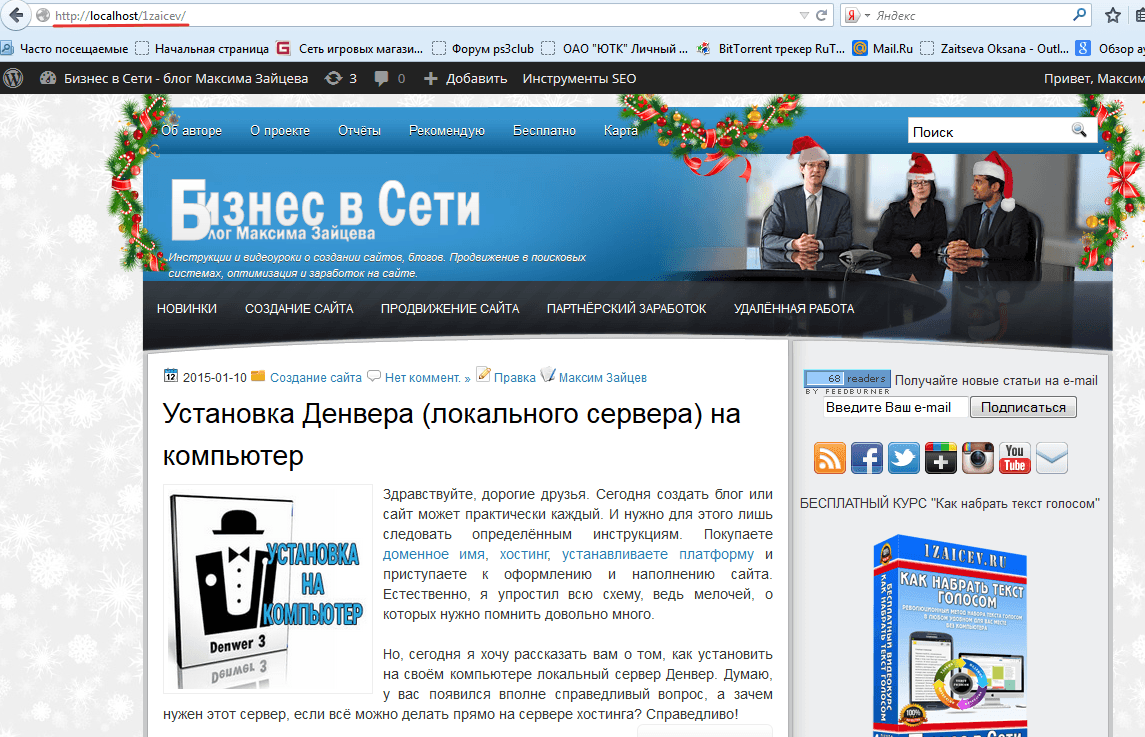Open the Instagram camera icon
This screenshot has width=1145, height=737.
click(978, 458)
